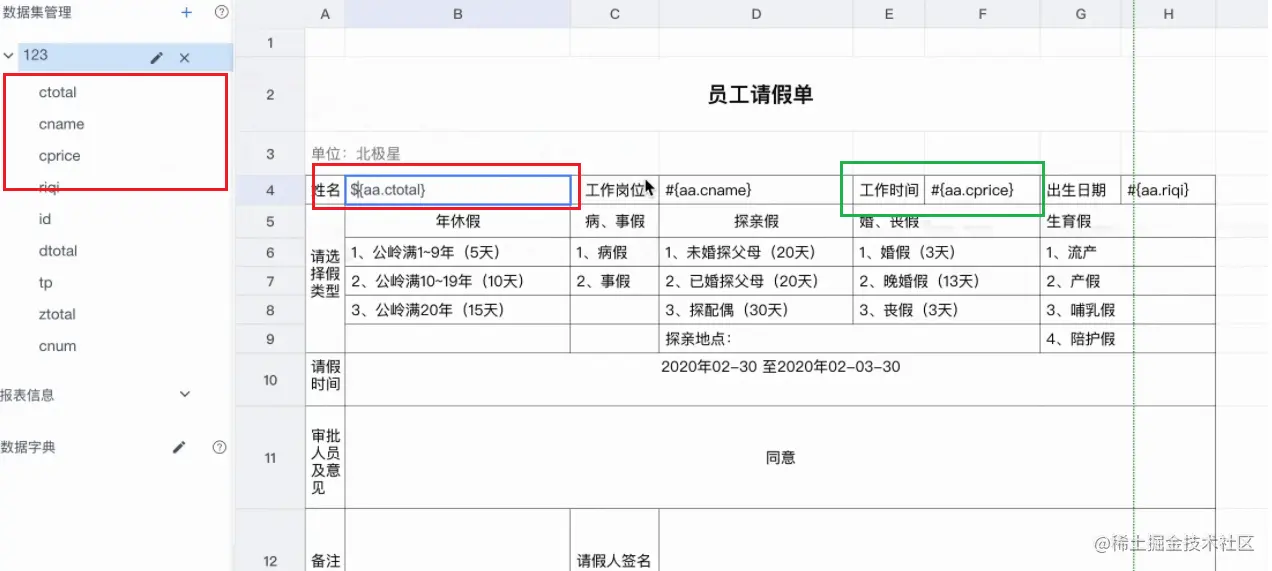The width and height of the screenshot is (1272, 571).
Task: Select row 11 header
Action: [x=270, y=458]
